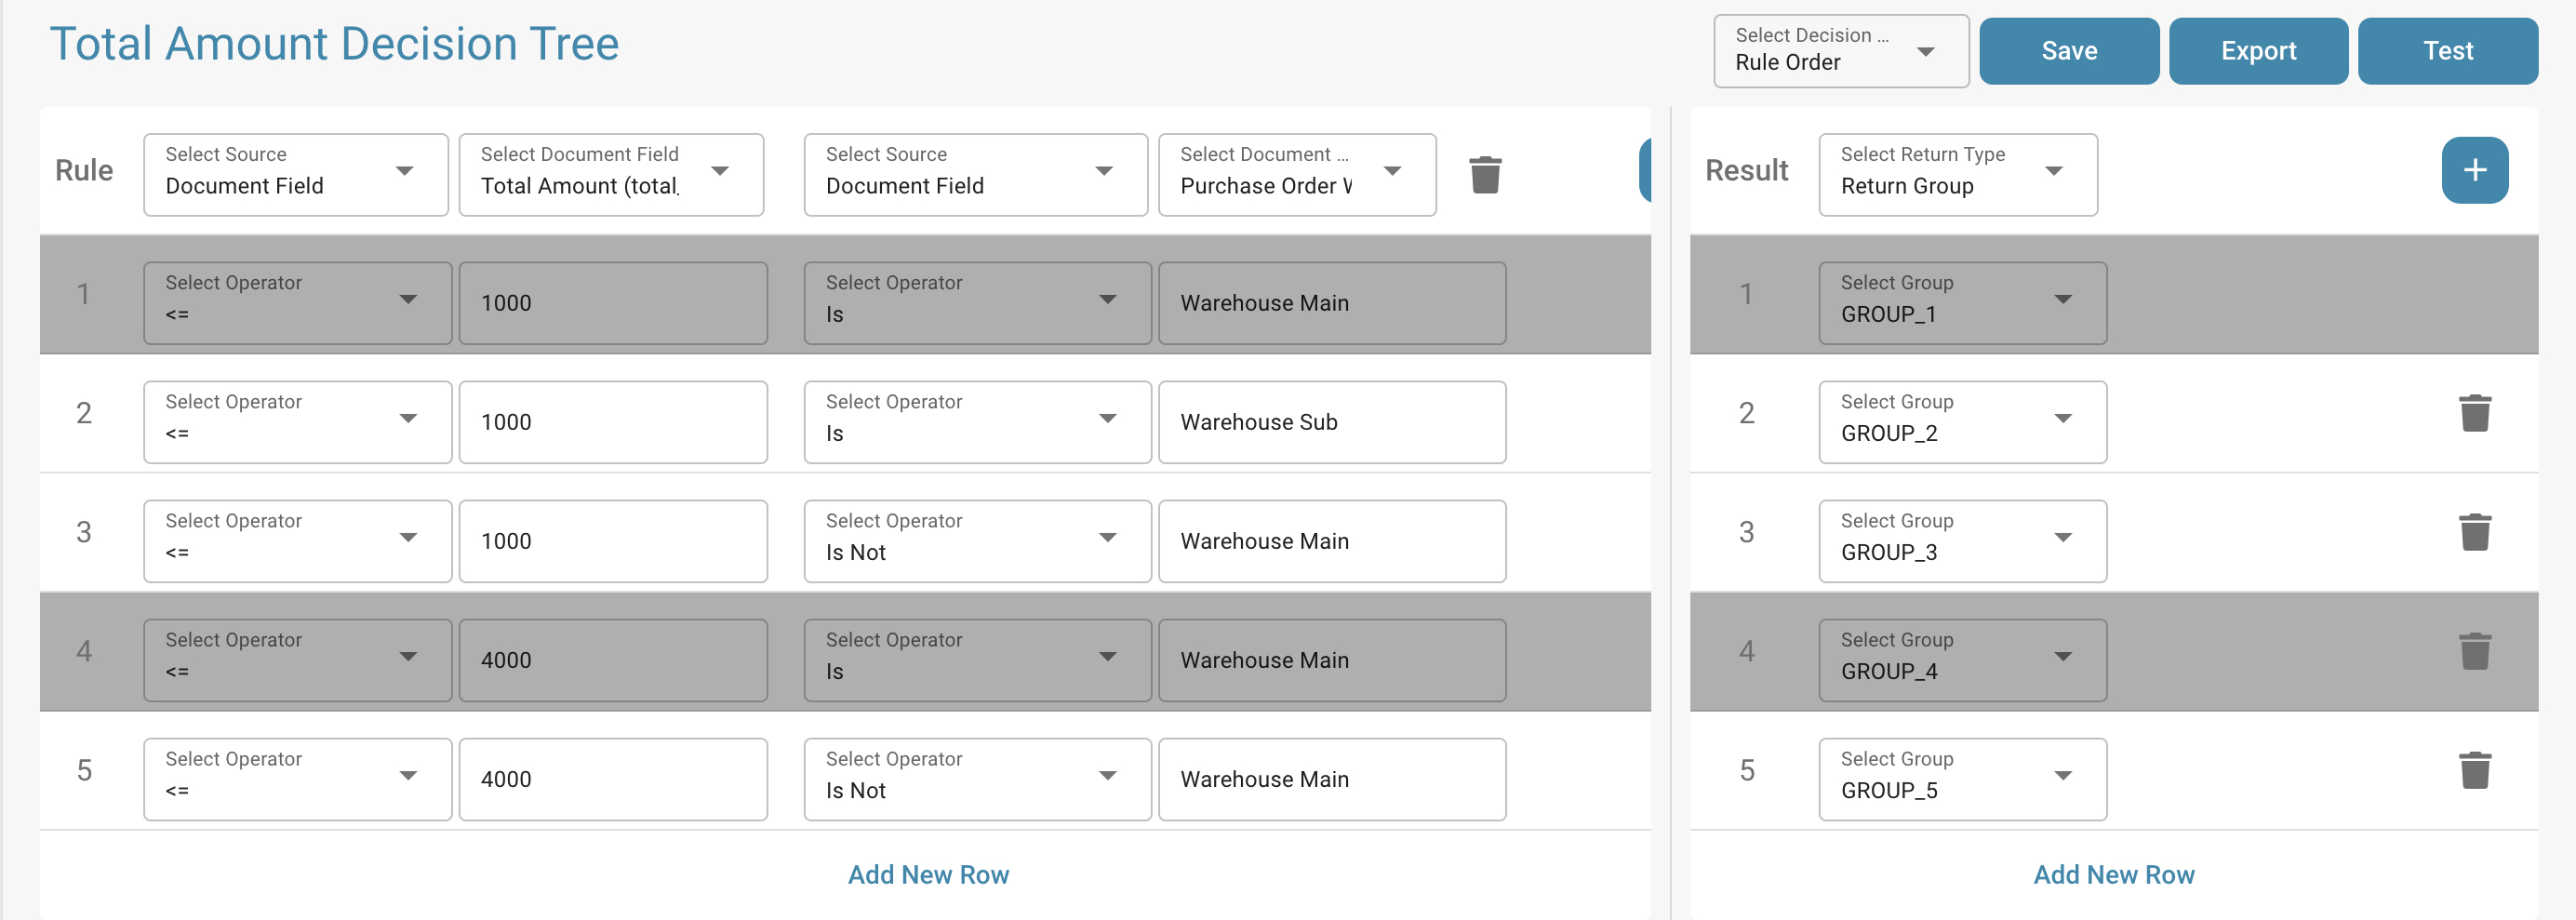Open the GROUP_1 group dropdown

1962,303
